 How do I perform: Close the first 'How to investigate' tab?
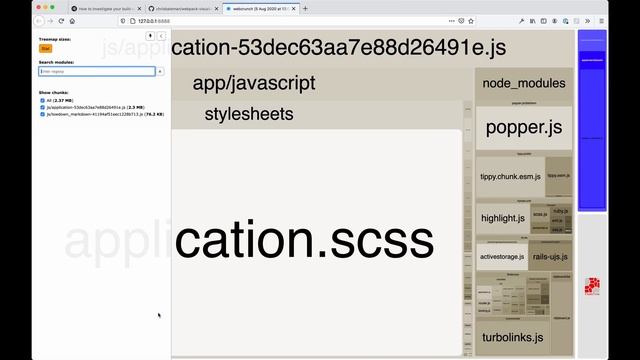[x=139, y=9]
